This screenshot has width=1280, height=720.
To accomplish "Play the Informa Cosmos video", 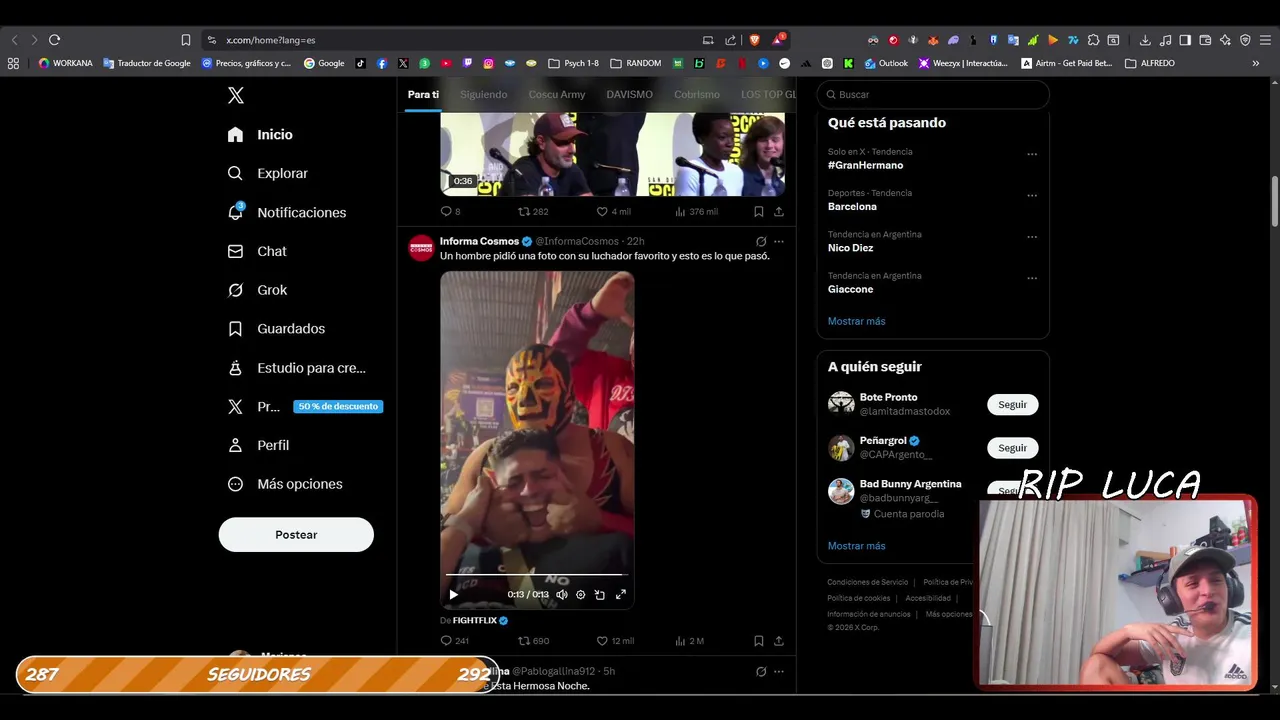I will [x=453, y=594].
